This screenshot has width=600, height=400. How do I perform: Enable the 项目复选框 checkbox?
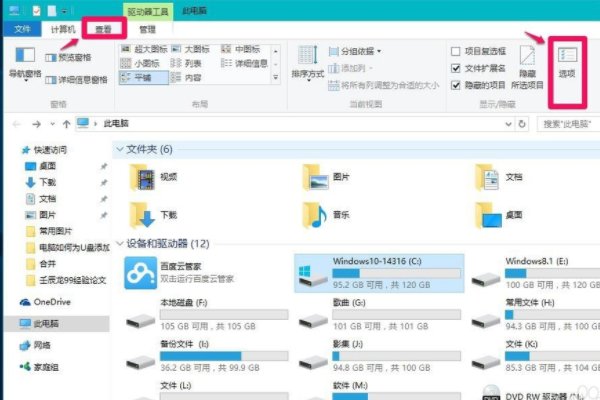coord(455,51)
